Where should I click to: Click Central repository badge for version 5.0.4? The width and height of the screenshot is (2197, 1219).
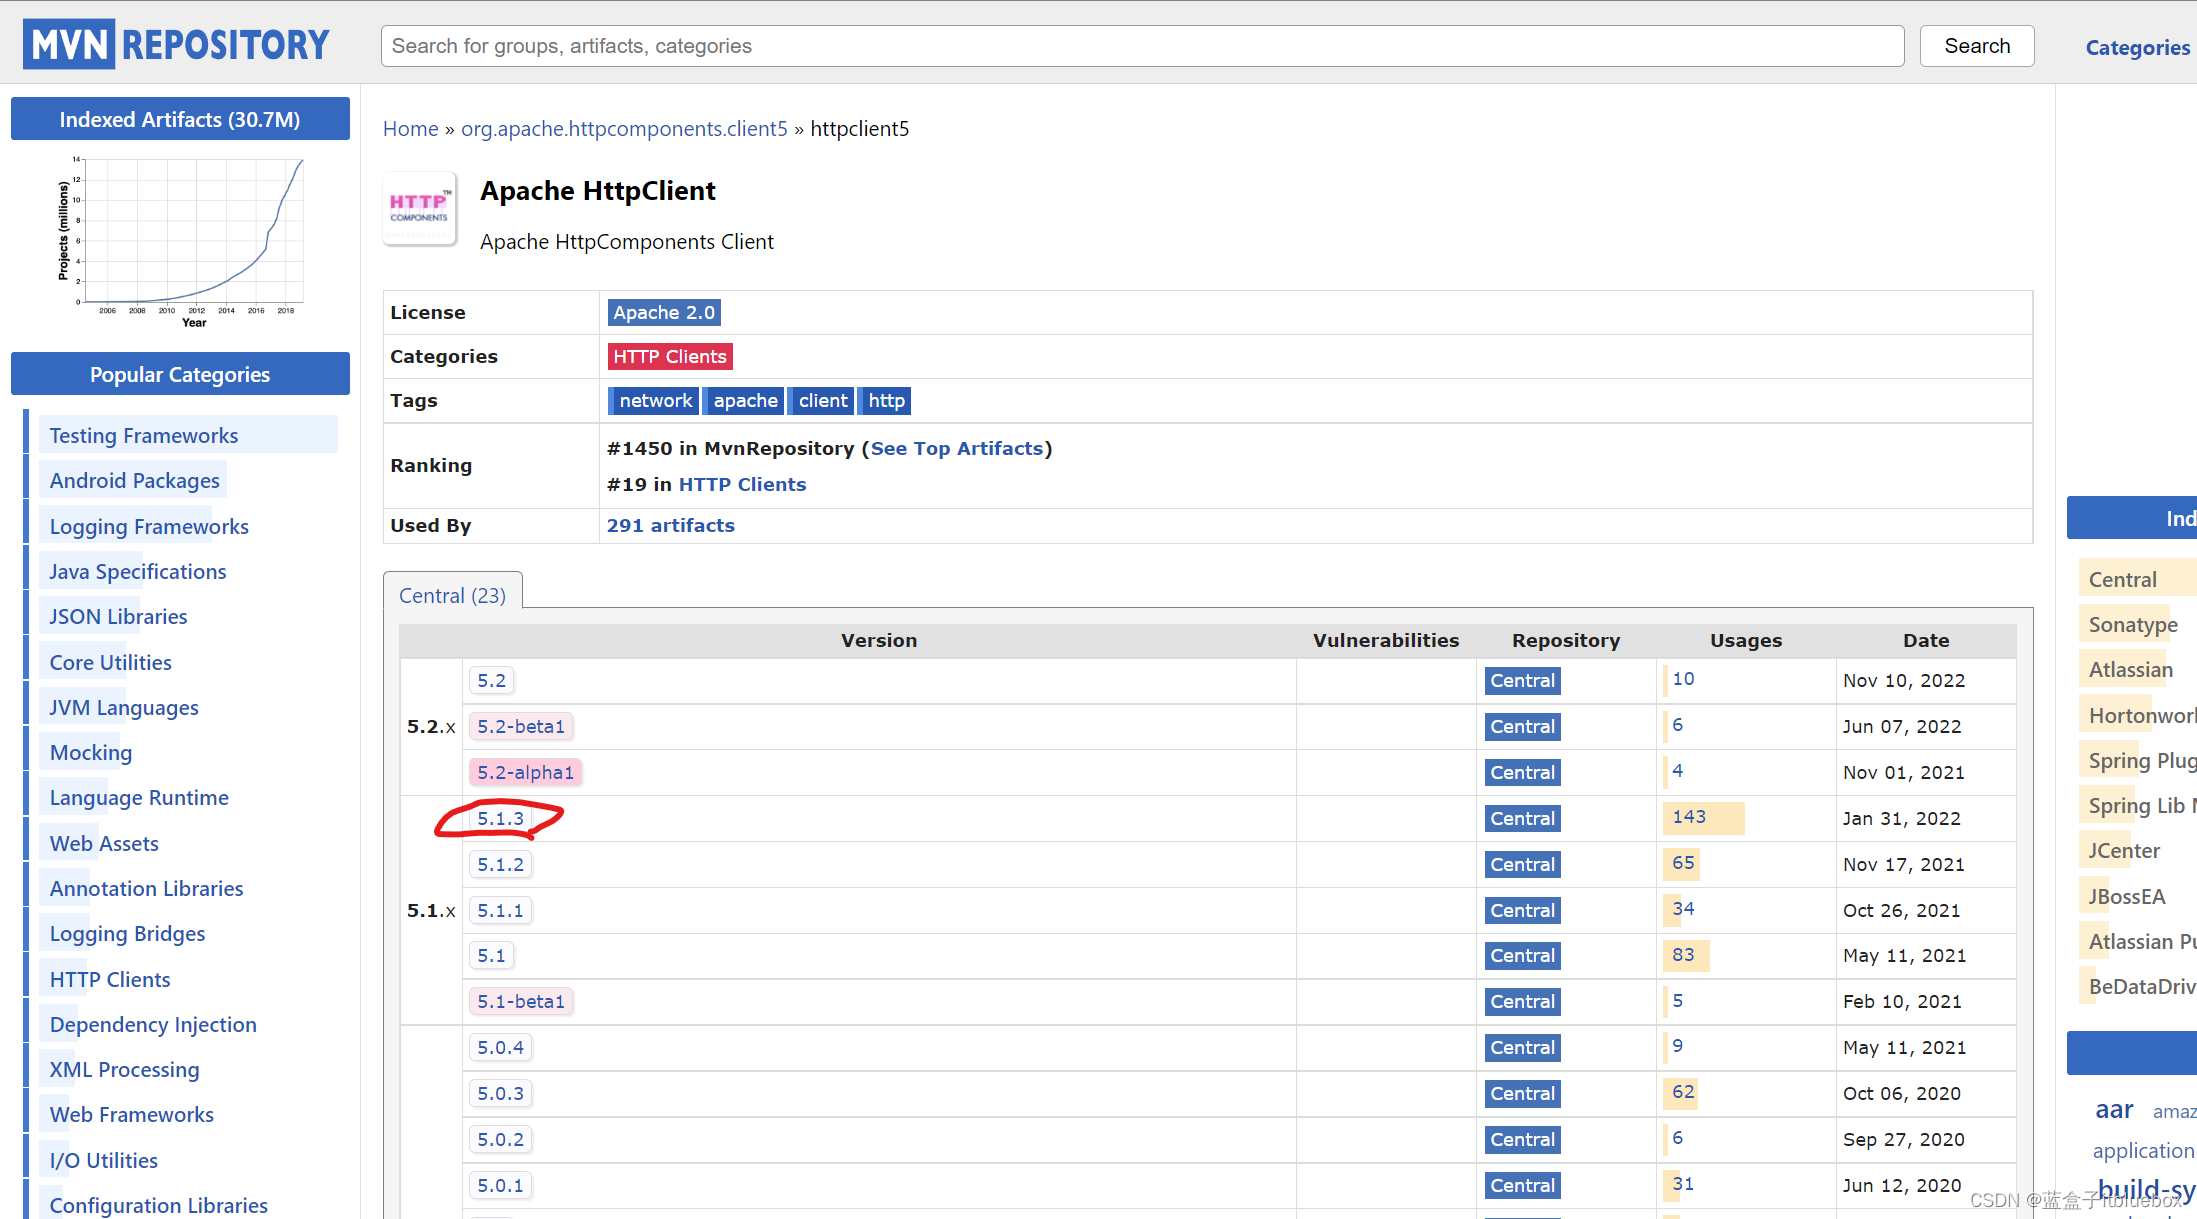1522,1048
